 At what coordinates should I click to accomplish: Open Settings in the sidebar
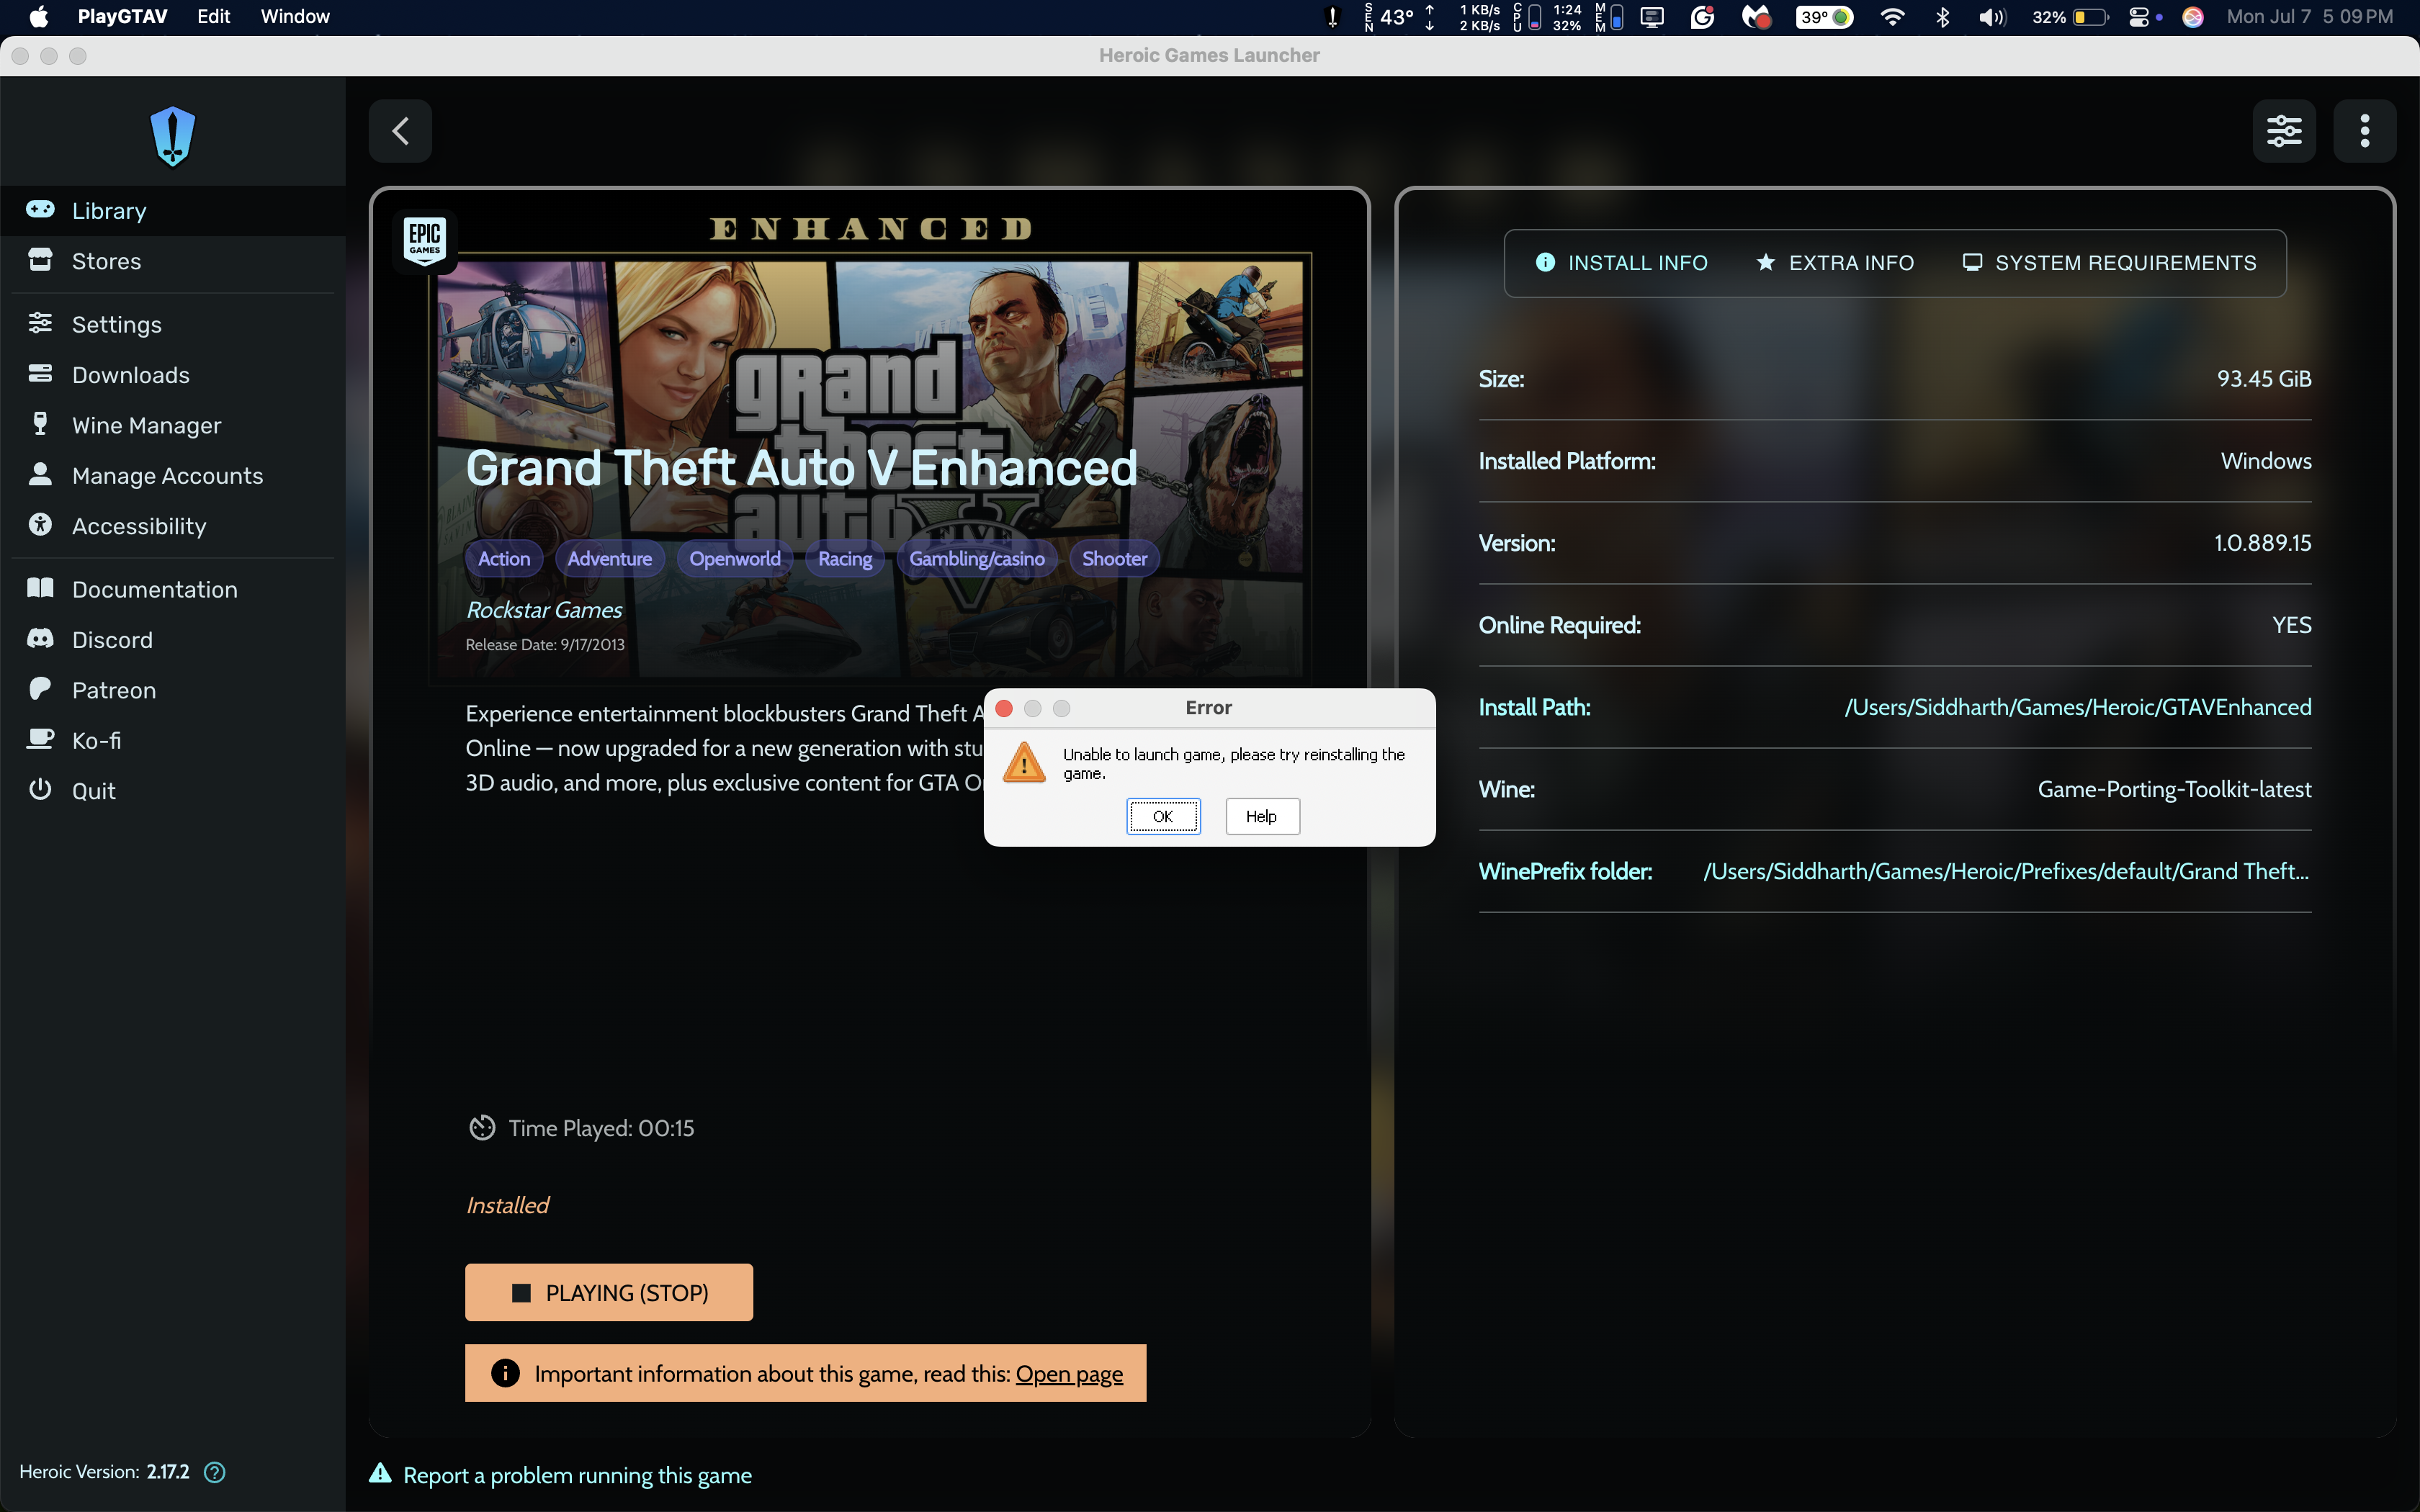[172, 324]
